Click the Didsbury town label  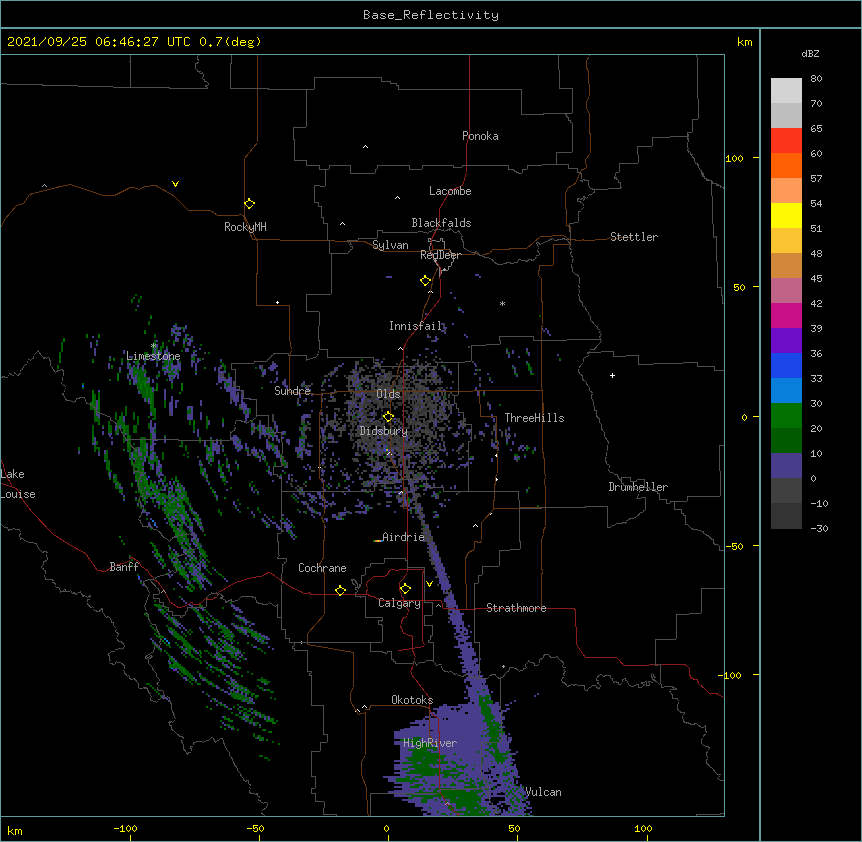(x=384, y=431)
